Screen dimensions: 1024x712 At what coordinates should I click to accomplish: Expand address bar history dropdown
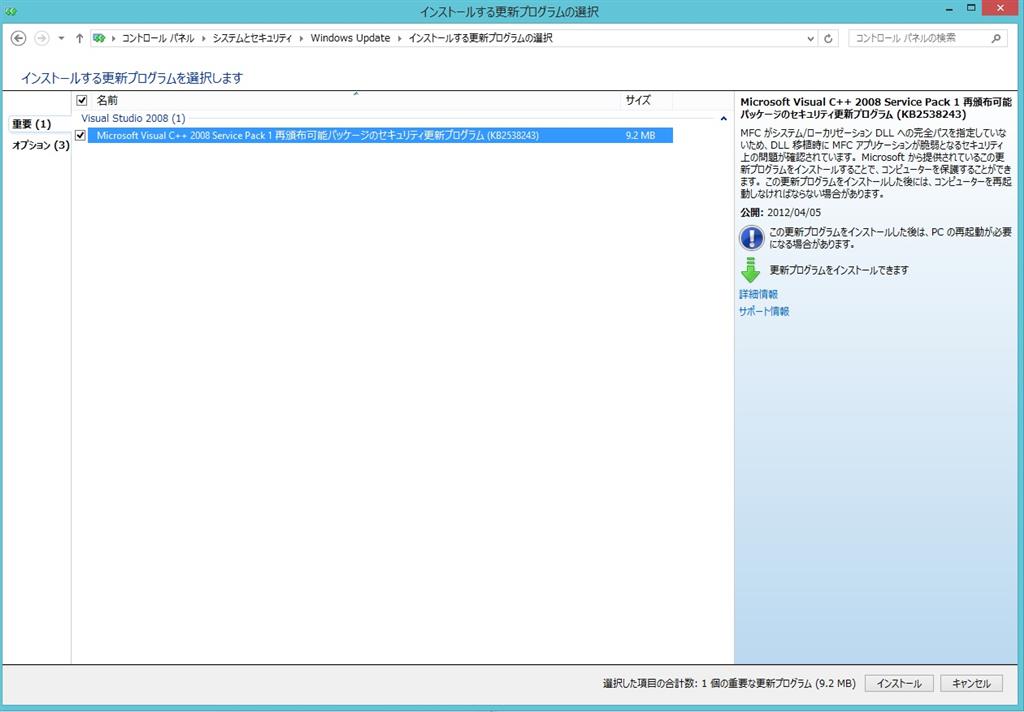[810, 39]
